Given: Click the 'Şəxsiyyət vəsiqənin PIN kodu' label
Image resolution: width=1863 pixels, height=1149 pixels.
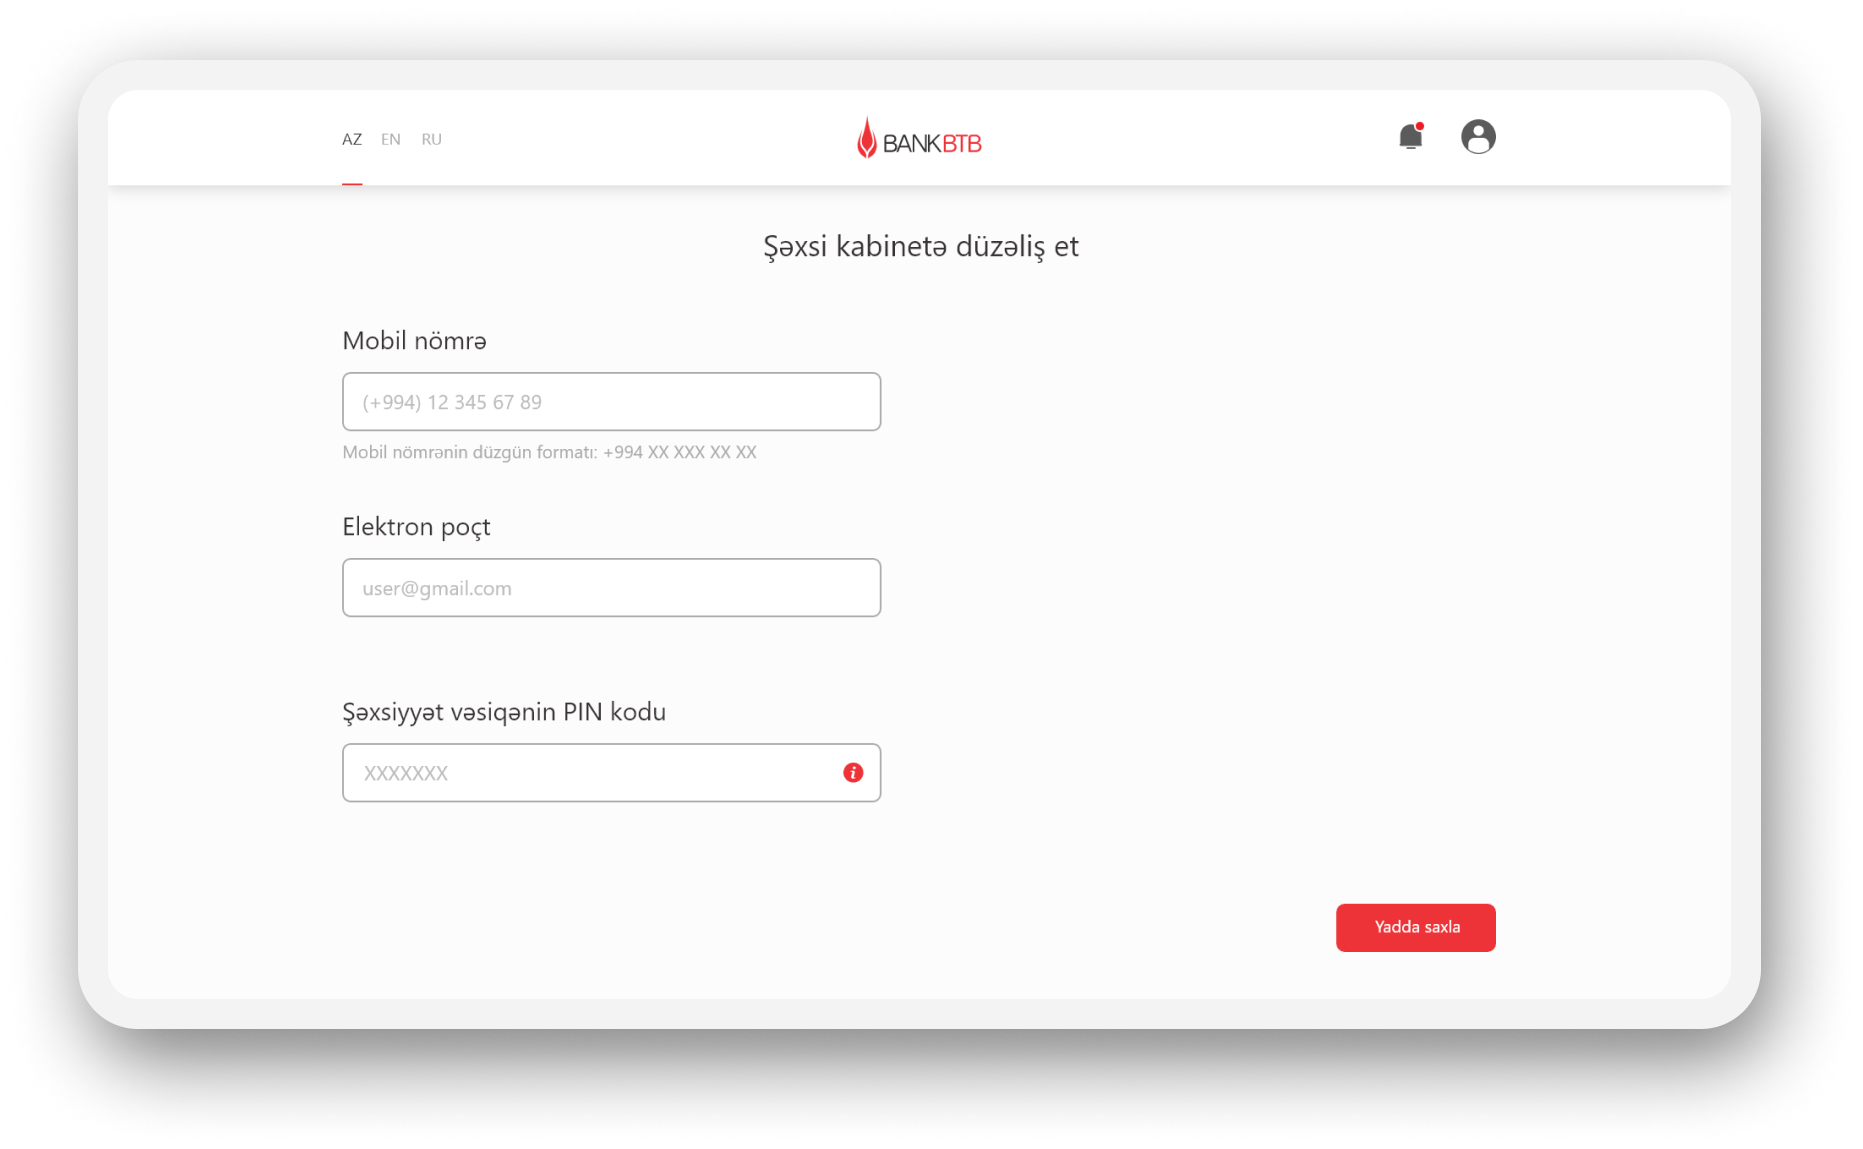Looking at the screenshot, I should tap(504, 712).
